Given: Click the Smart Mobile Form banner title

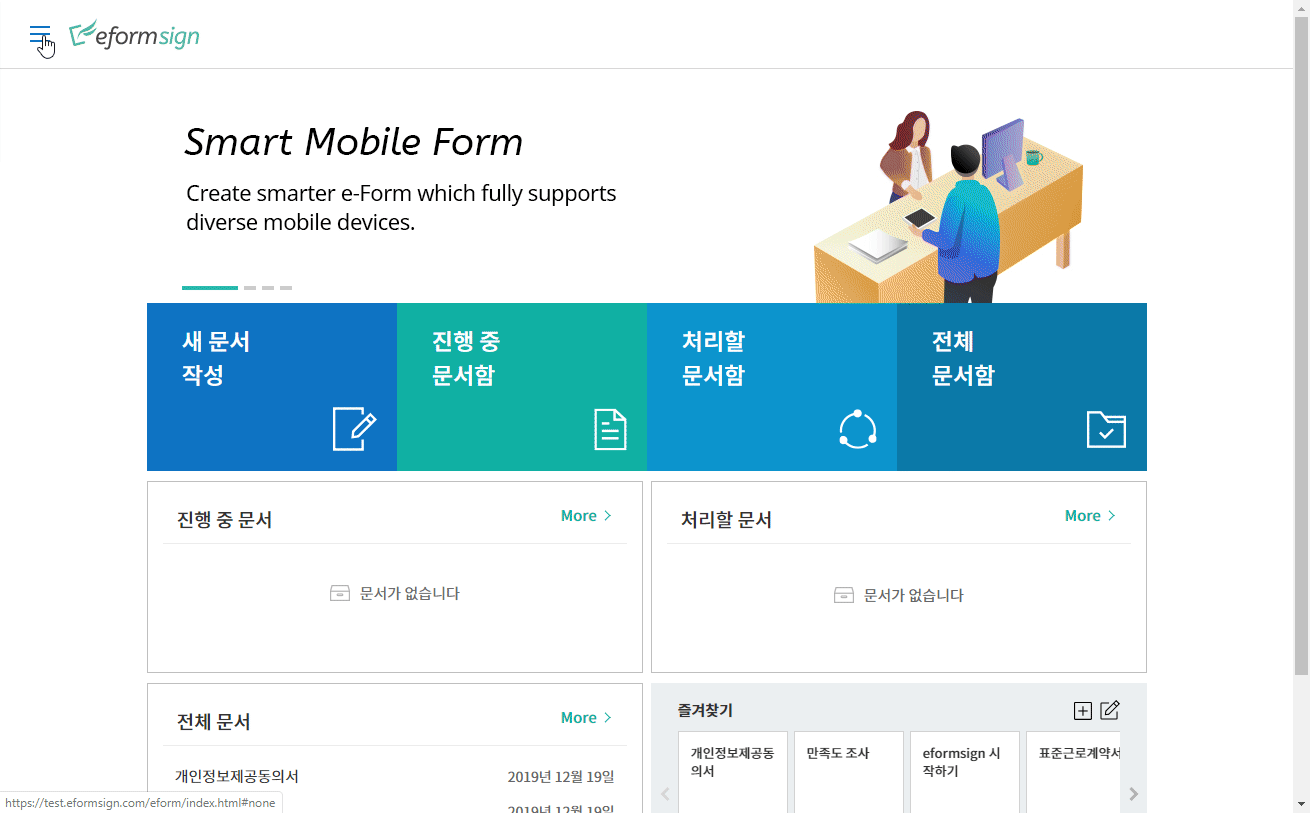Looking at the screenshot, I should 354,142.
